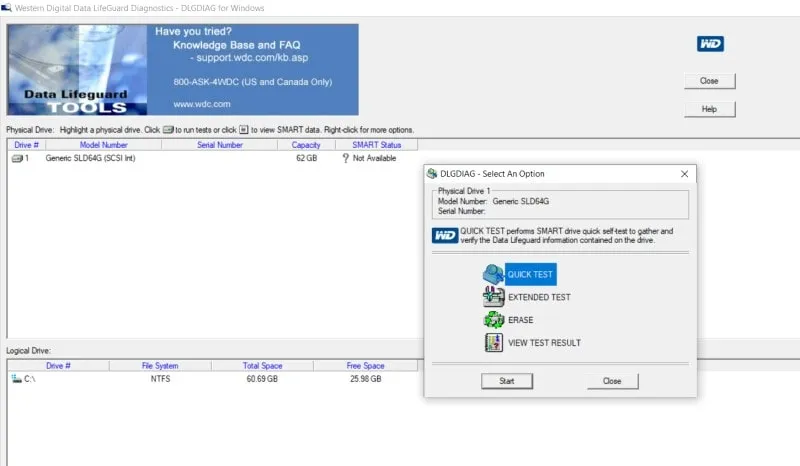This screenshot has width=800, height=466.
Task: Sort by Free Space column header
Action: tap(365, 365)
